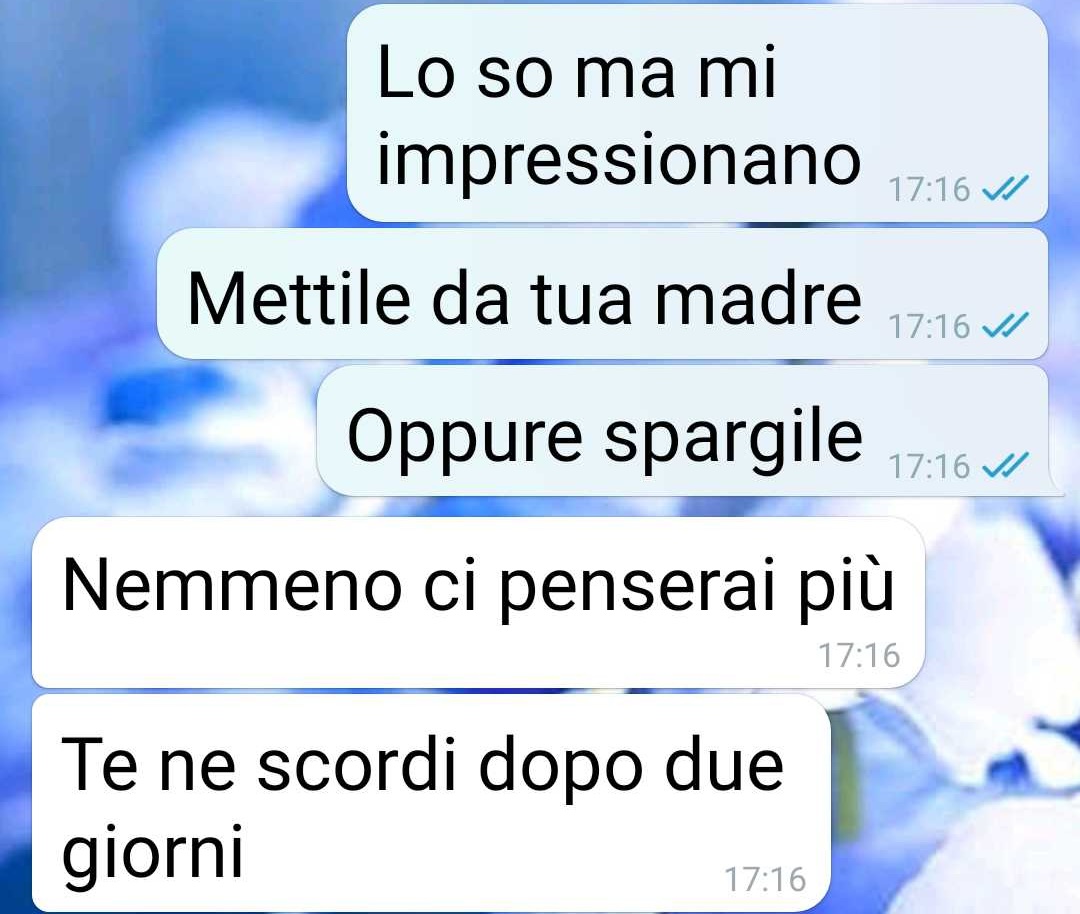
Task: Click 17:16 timestamp on "Lo so ma mi impressionano"
Action: (928, 189)
